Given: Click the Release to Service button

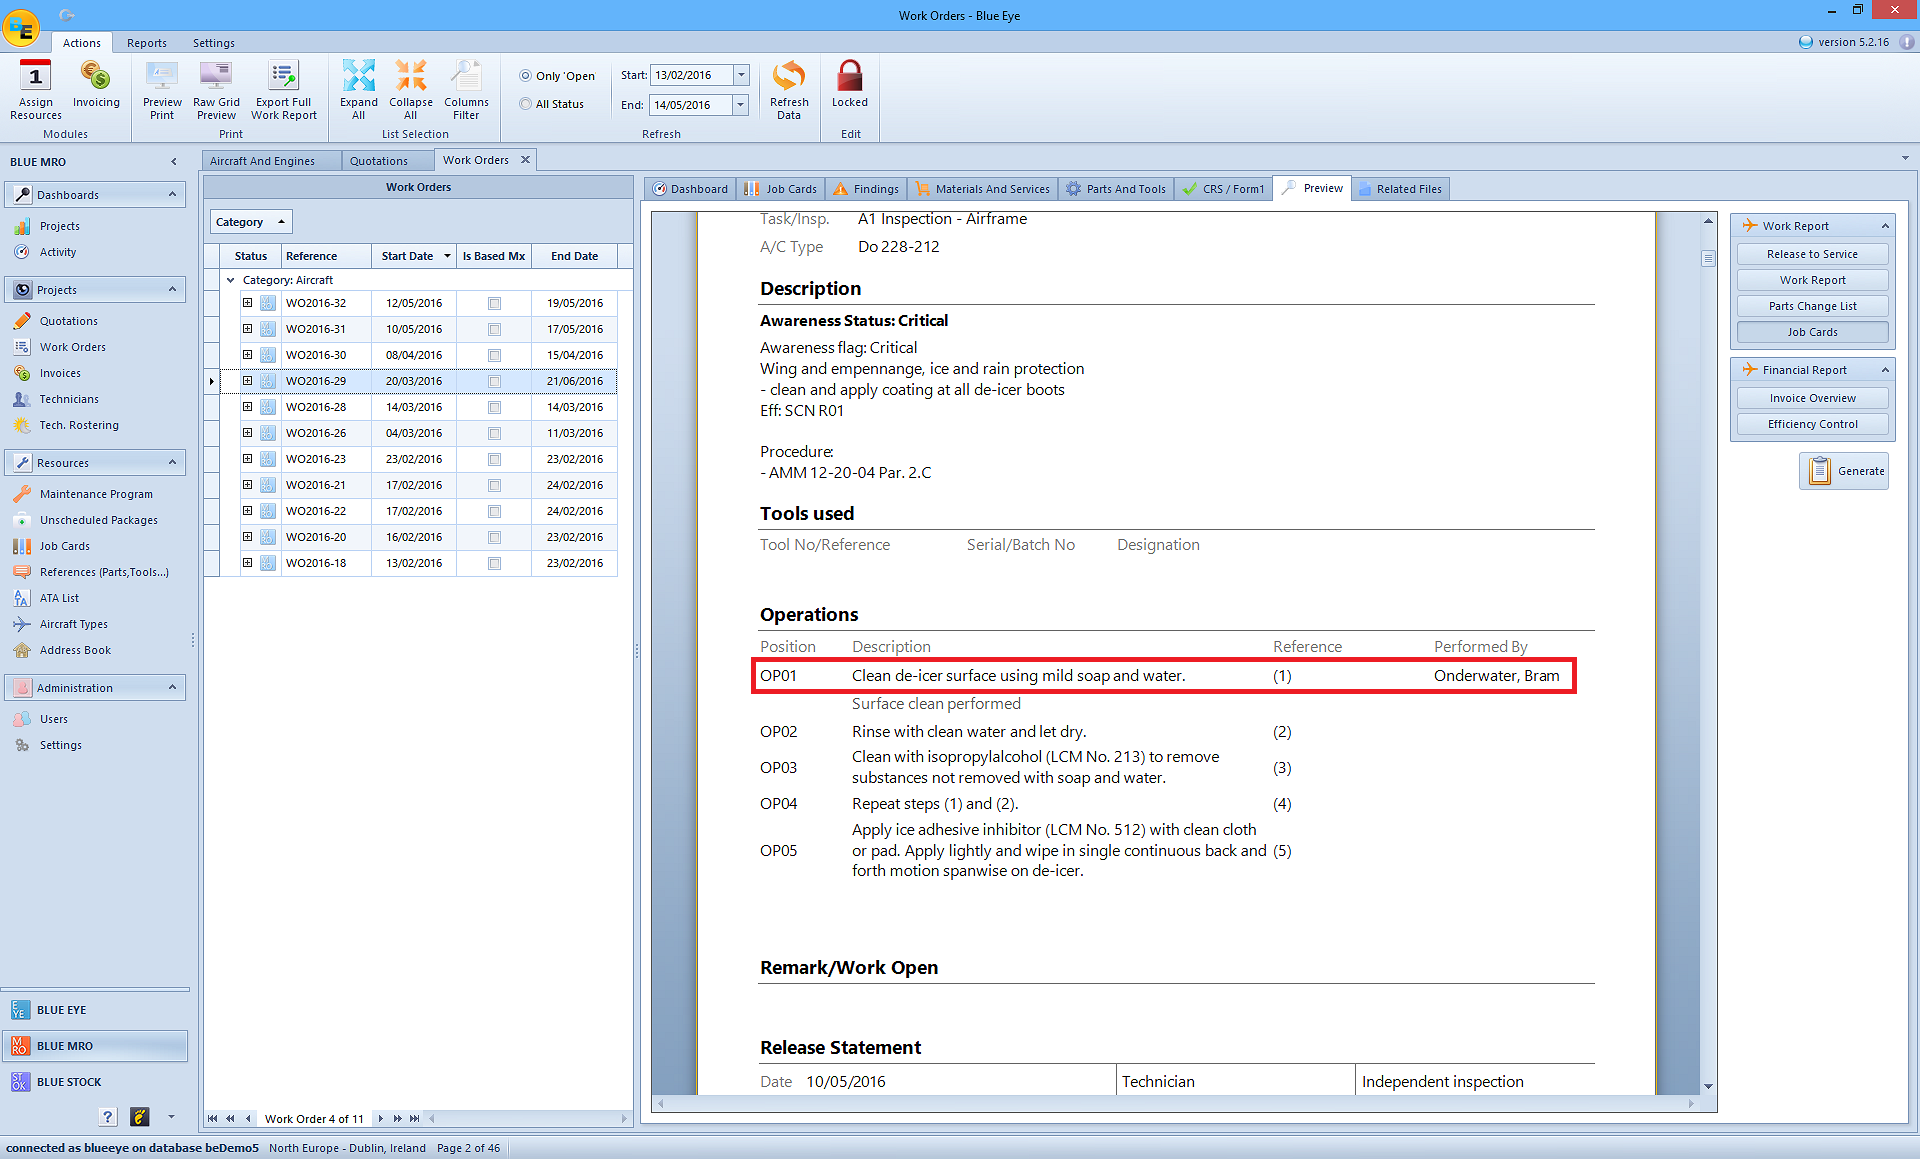Looking at the screenshot, I should (1811, 254).
